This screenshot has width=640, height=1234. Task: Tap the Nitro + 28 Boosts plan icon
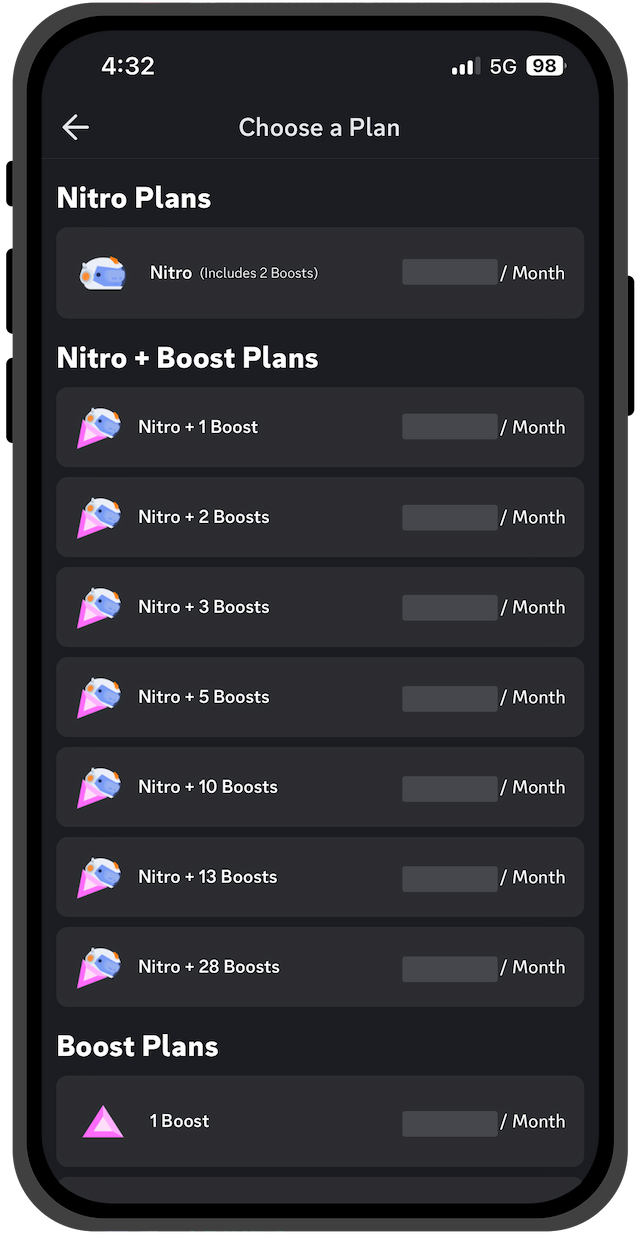point(99,967)
